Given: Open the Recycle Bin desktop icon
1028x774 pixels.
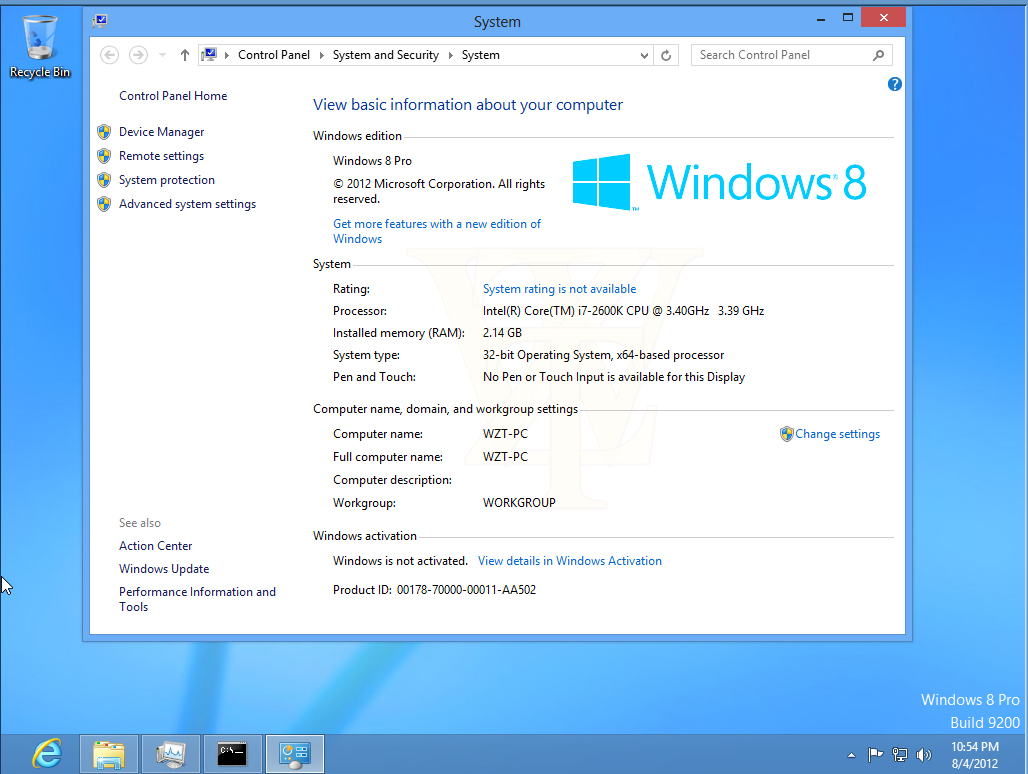Looking at the screenshot, I should point(39,47).
